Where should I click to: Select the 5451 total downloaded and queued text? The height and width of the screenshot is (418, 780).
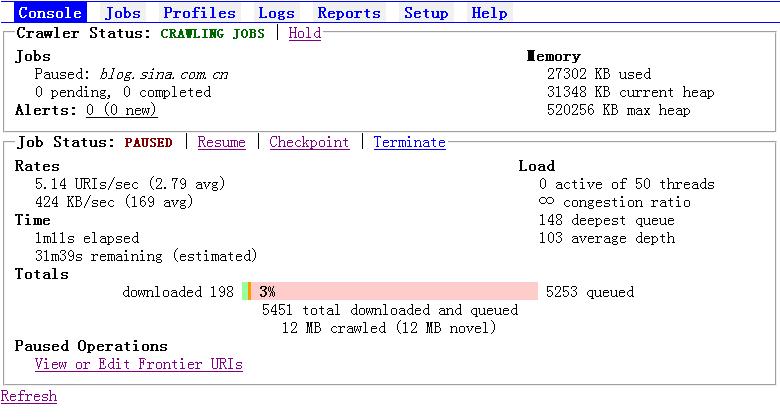(390, 310)
